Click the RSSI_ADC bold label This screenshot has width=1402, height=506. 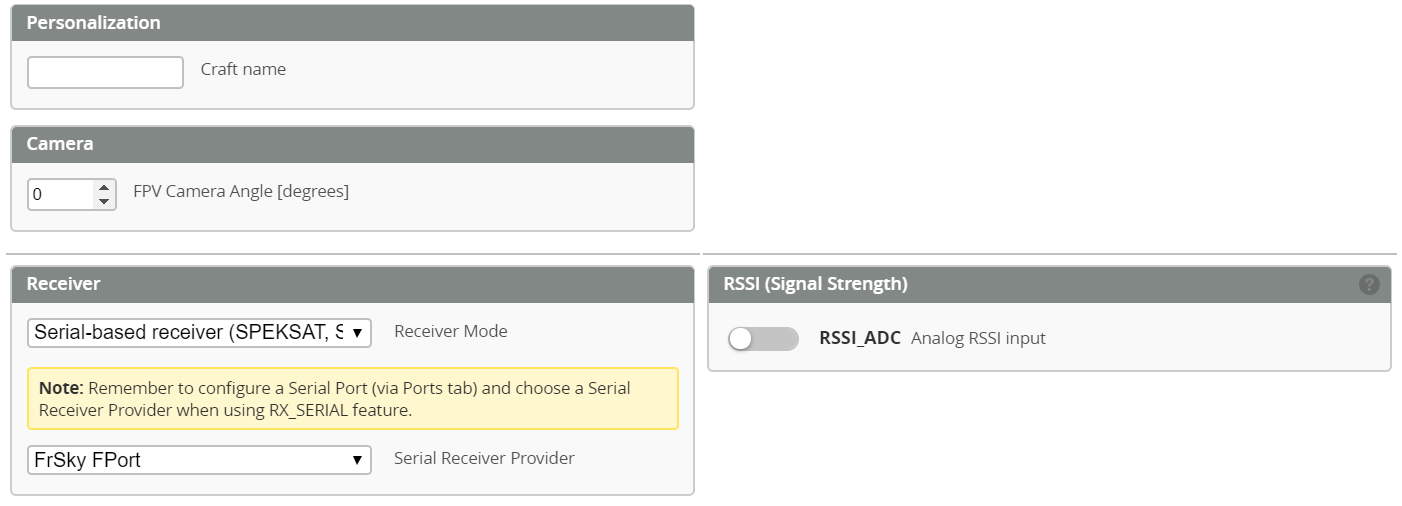tap(859, 338)
